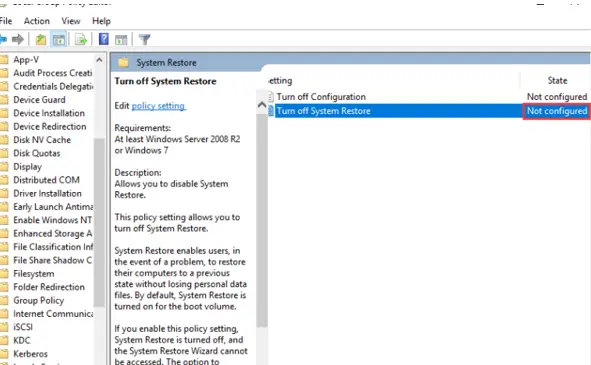Select the App-V folder in tree
This screenshot has width=591, height=365.
tap(26, 60)
